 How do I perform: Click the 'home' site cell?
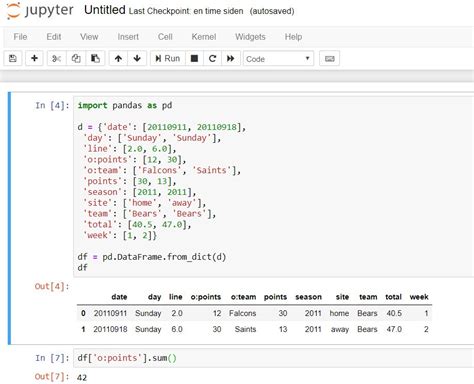coord(339,313)
